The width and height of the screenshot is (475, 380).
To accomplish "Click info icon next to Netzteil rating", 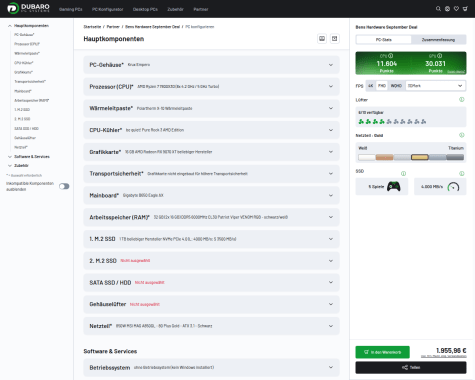I will tap(462, 135).
